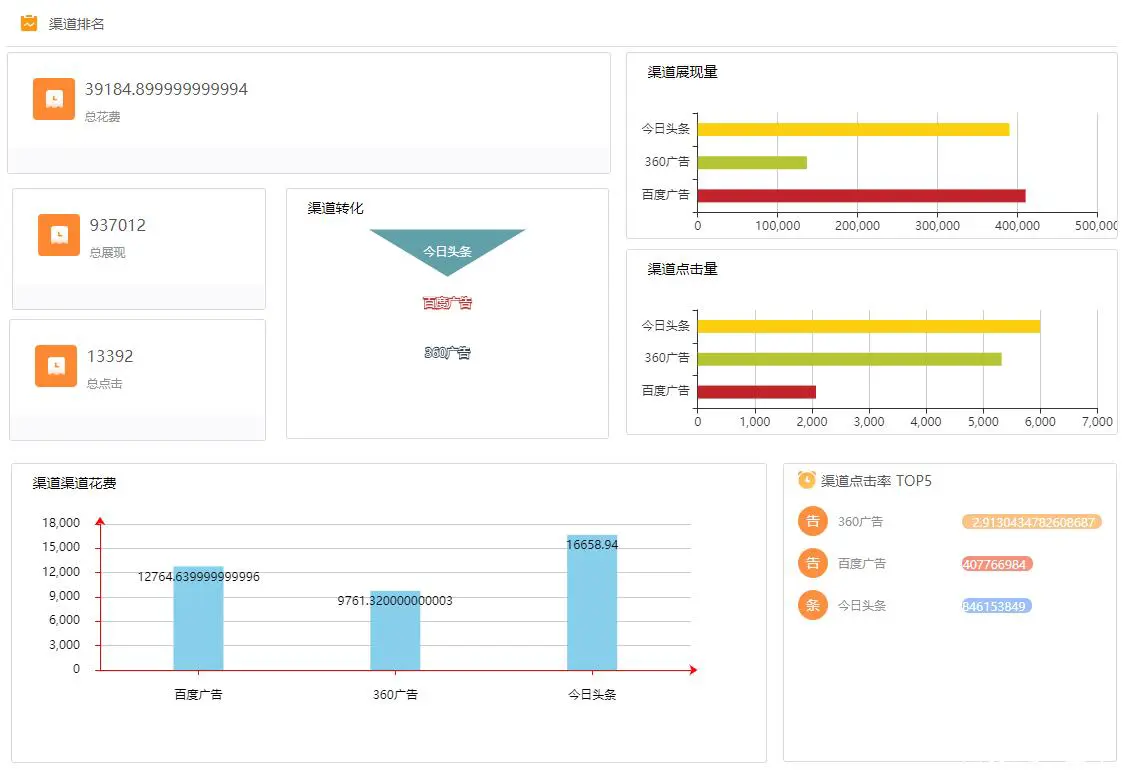Click the 渠道排名 header icon
Viewport: 1135px width, 784px height.
(29, 23)
